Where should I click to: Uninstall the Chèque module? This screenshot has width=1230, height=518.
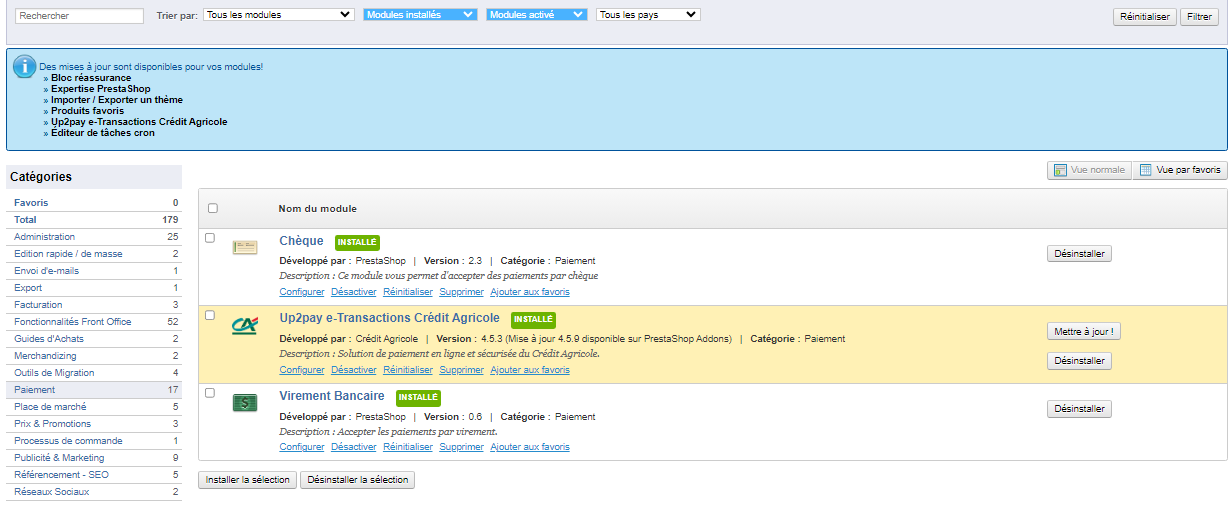tap(1079, 254)
